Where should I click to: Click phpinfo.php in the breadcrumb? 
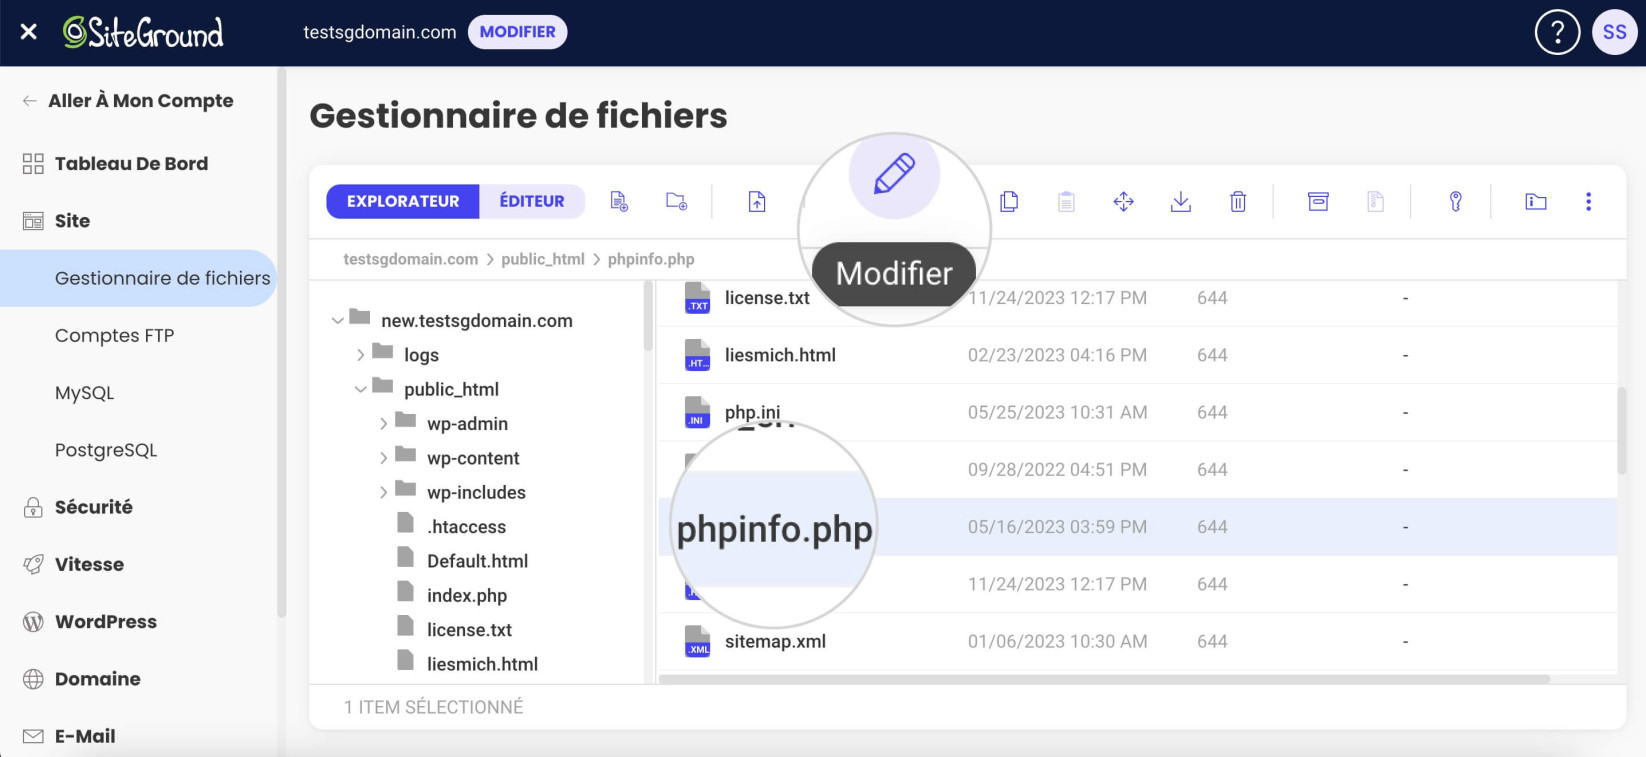click(651, 259)
